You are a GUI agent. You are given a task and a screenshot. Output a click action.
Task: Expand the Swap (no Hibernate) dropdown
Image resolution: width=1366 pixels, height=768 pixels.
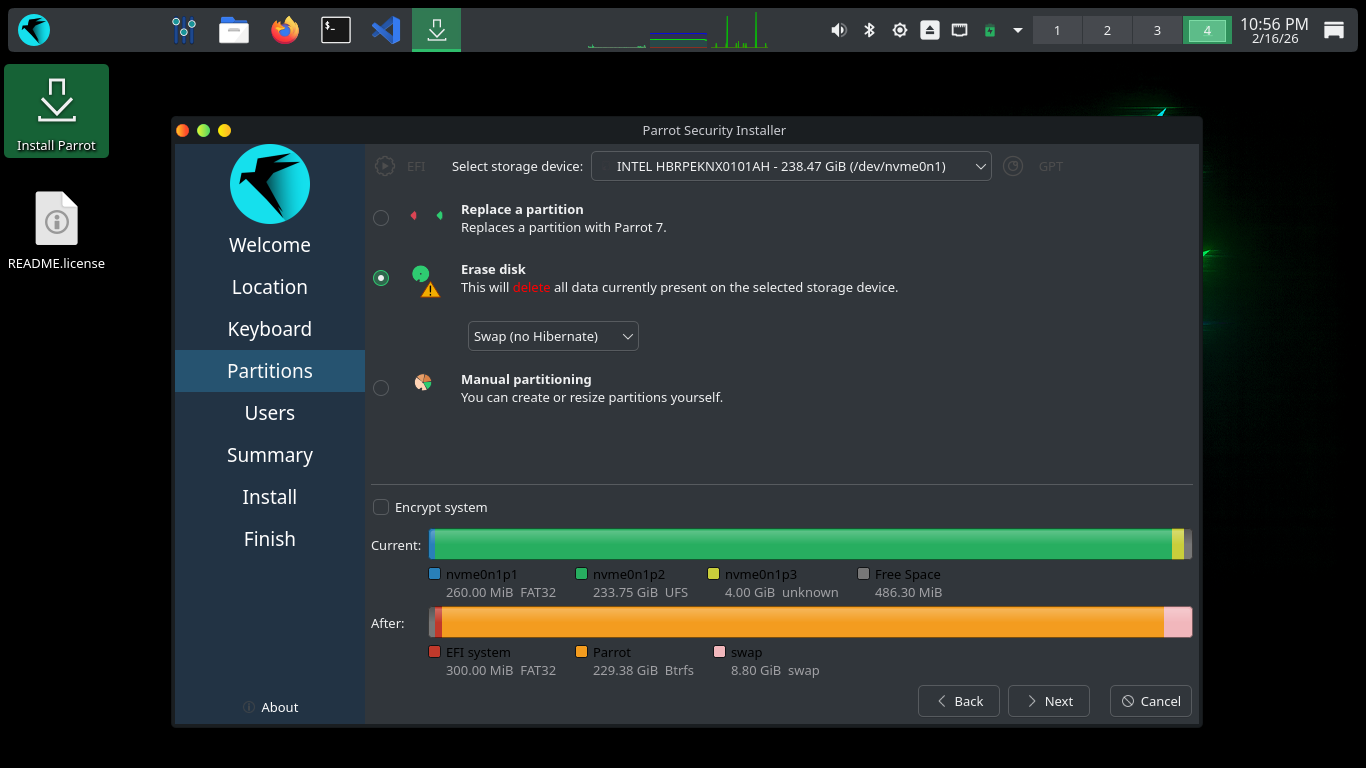tap(553, 336)
